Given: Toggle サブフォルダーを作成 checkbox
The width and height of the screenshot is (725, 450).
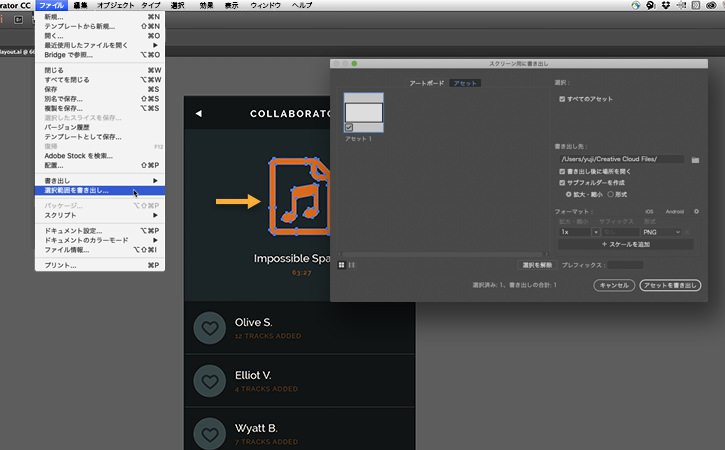Looking at the screenshot, I should coord(562,183).
